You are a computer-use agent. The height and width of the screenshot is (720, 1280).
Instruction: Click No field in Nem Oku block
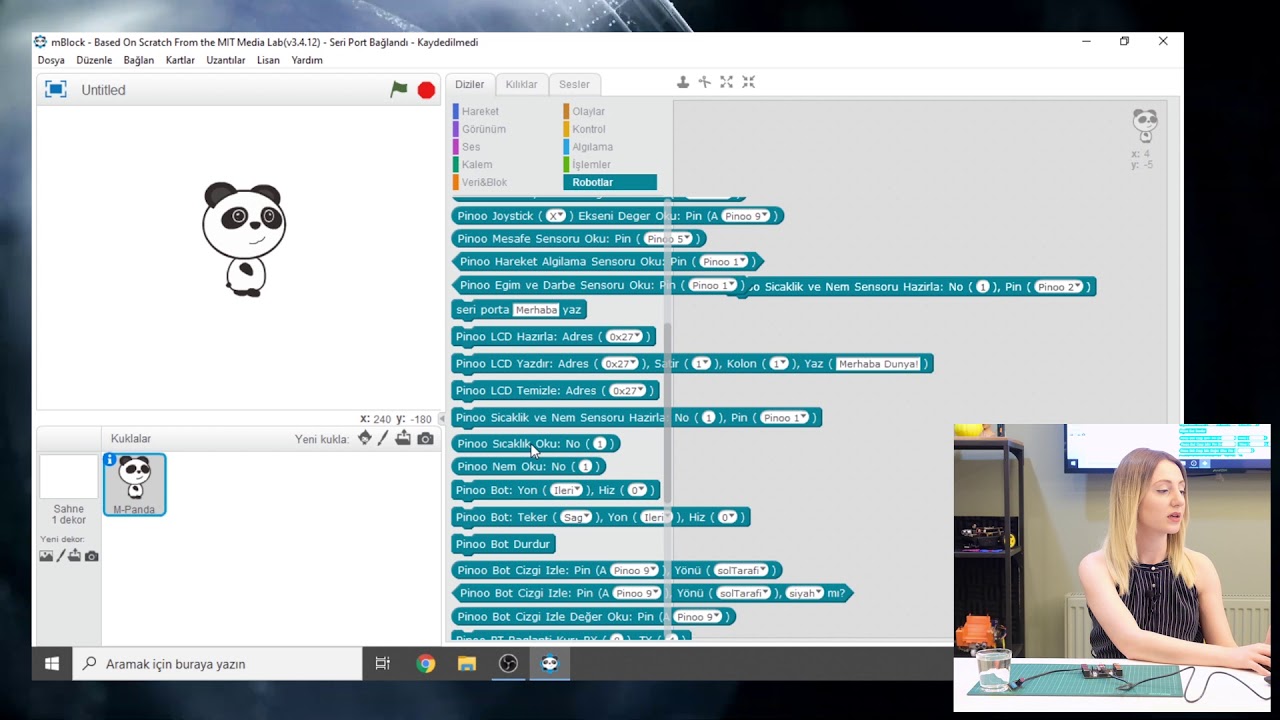pyautogui.click(x=586, y=467)
